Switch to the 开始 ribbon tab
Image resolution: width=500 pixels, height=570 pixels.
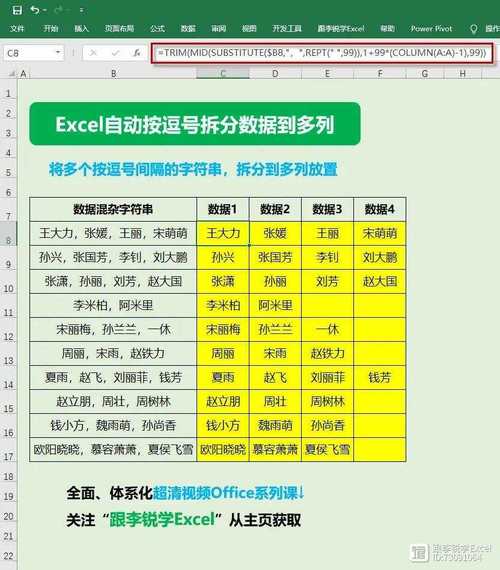pos(51,28)
